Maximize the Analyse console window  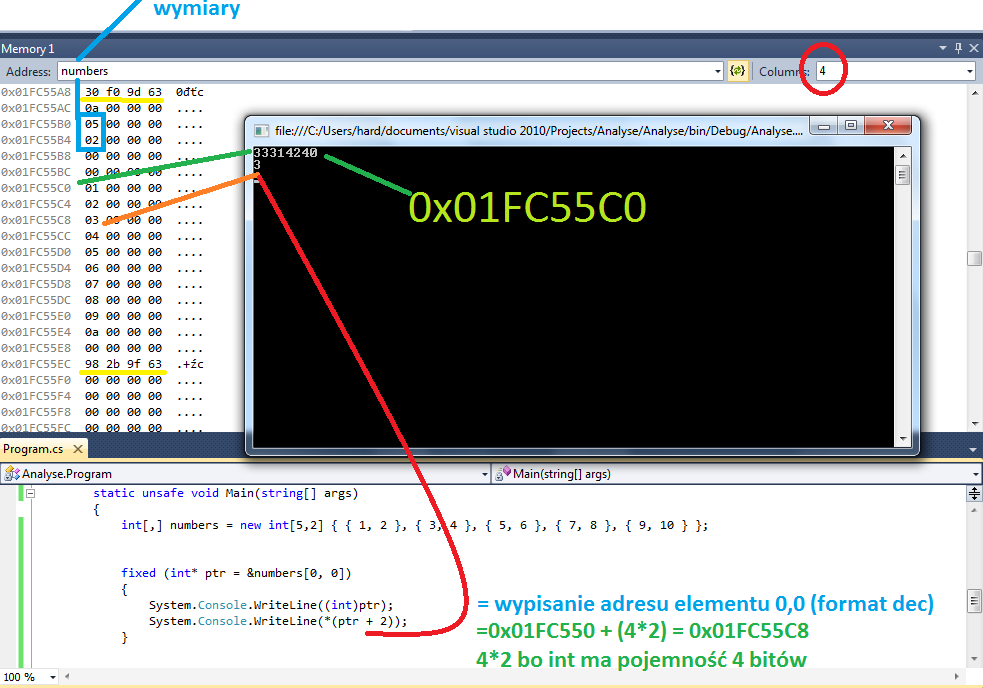point(851,126)
